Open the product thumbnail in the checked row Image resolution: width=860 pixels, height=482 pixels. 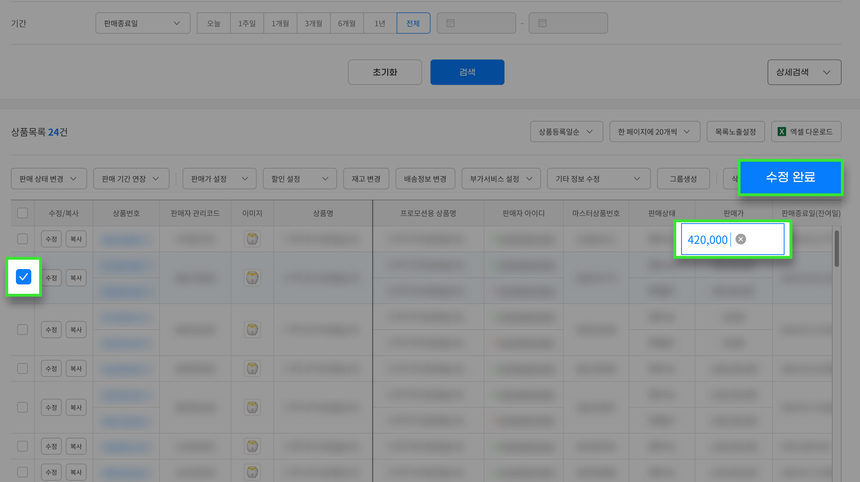point(252,277)
